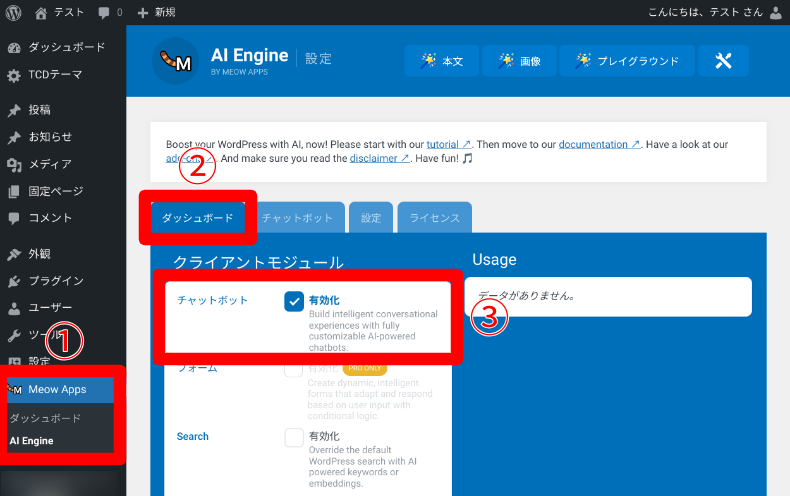Click the magic wand icon on プレイグラウンド

[583, 61]
